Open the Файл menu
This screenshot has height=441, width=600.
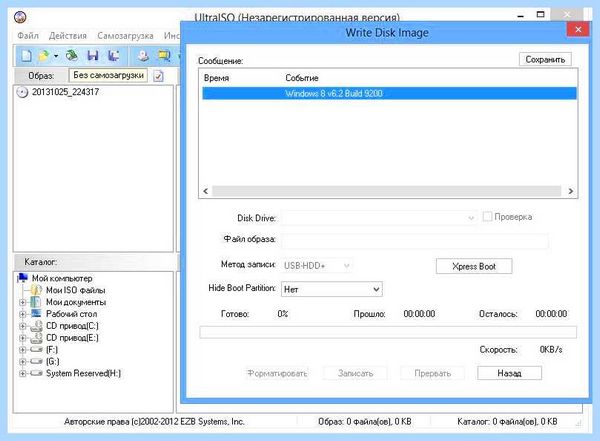point(28,36)
